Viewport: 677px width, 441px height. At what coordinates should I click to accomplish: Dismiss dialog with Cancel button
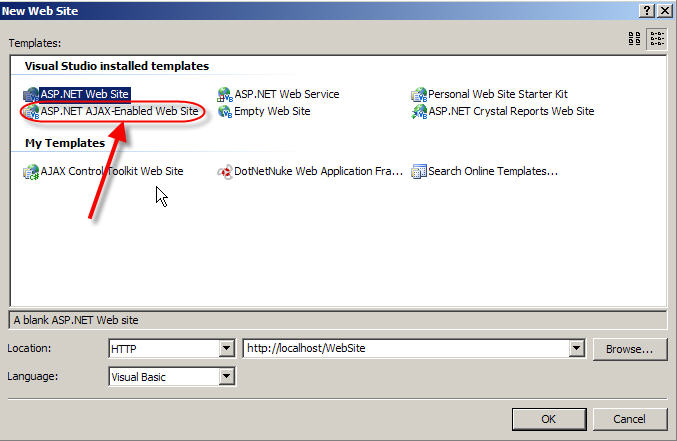pos(630,419)
